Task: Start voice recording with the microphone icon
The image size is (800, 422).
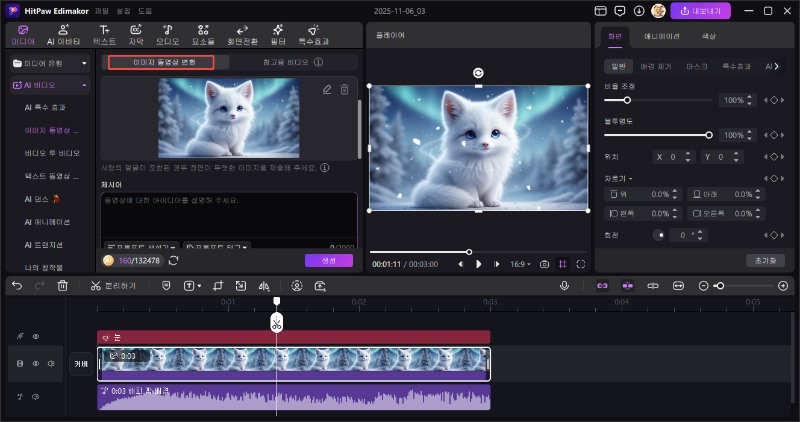Action: click(564, 286)
